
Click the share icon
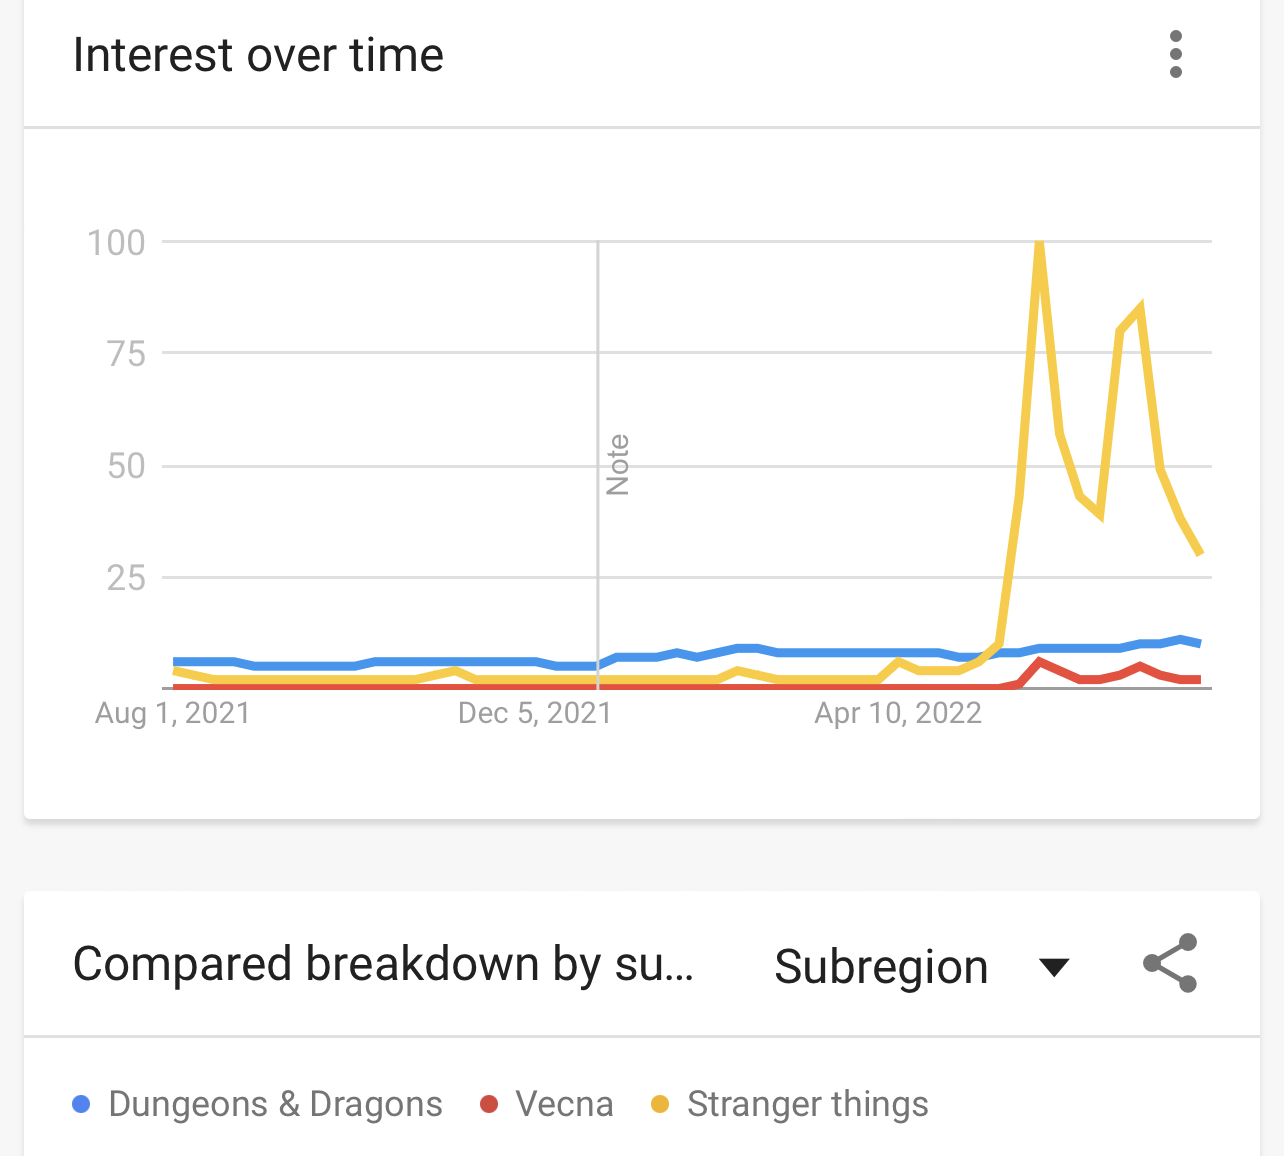point(1170,963)
